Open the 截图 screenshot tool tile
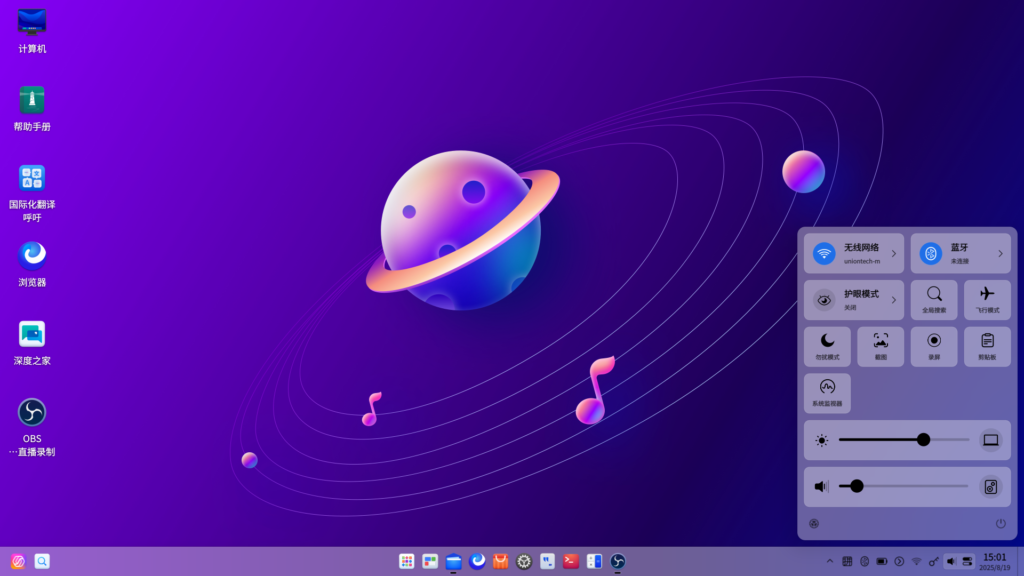Screen dimensions: 1024x576 point(880,346)
